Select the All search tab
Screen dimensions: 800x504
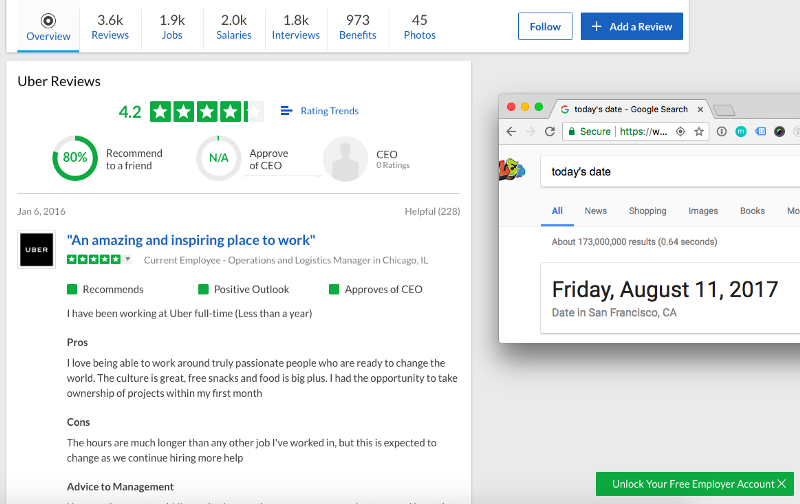click(557, 211)
